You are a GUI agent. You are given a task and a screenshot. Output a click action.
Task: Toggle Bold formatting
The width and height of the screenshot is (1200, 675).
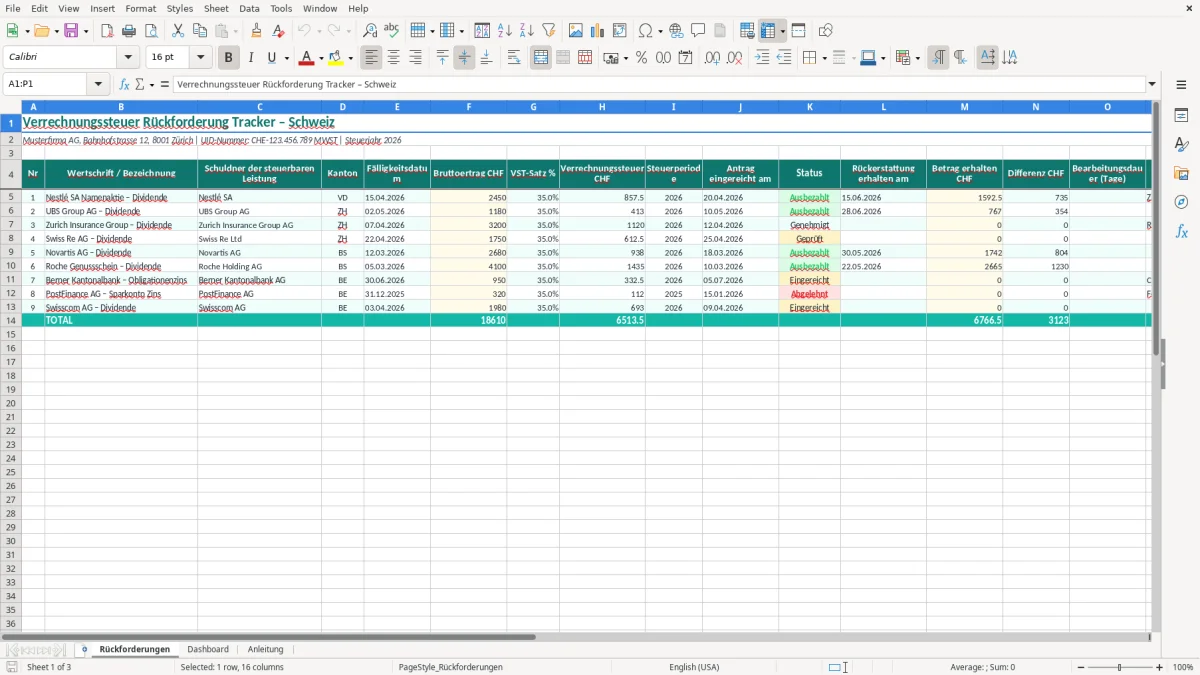pyautogui.click(x=228, y=58)
